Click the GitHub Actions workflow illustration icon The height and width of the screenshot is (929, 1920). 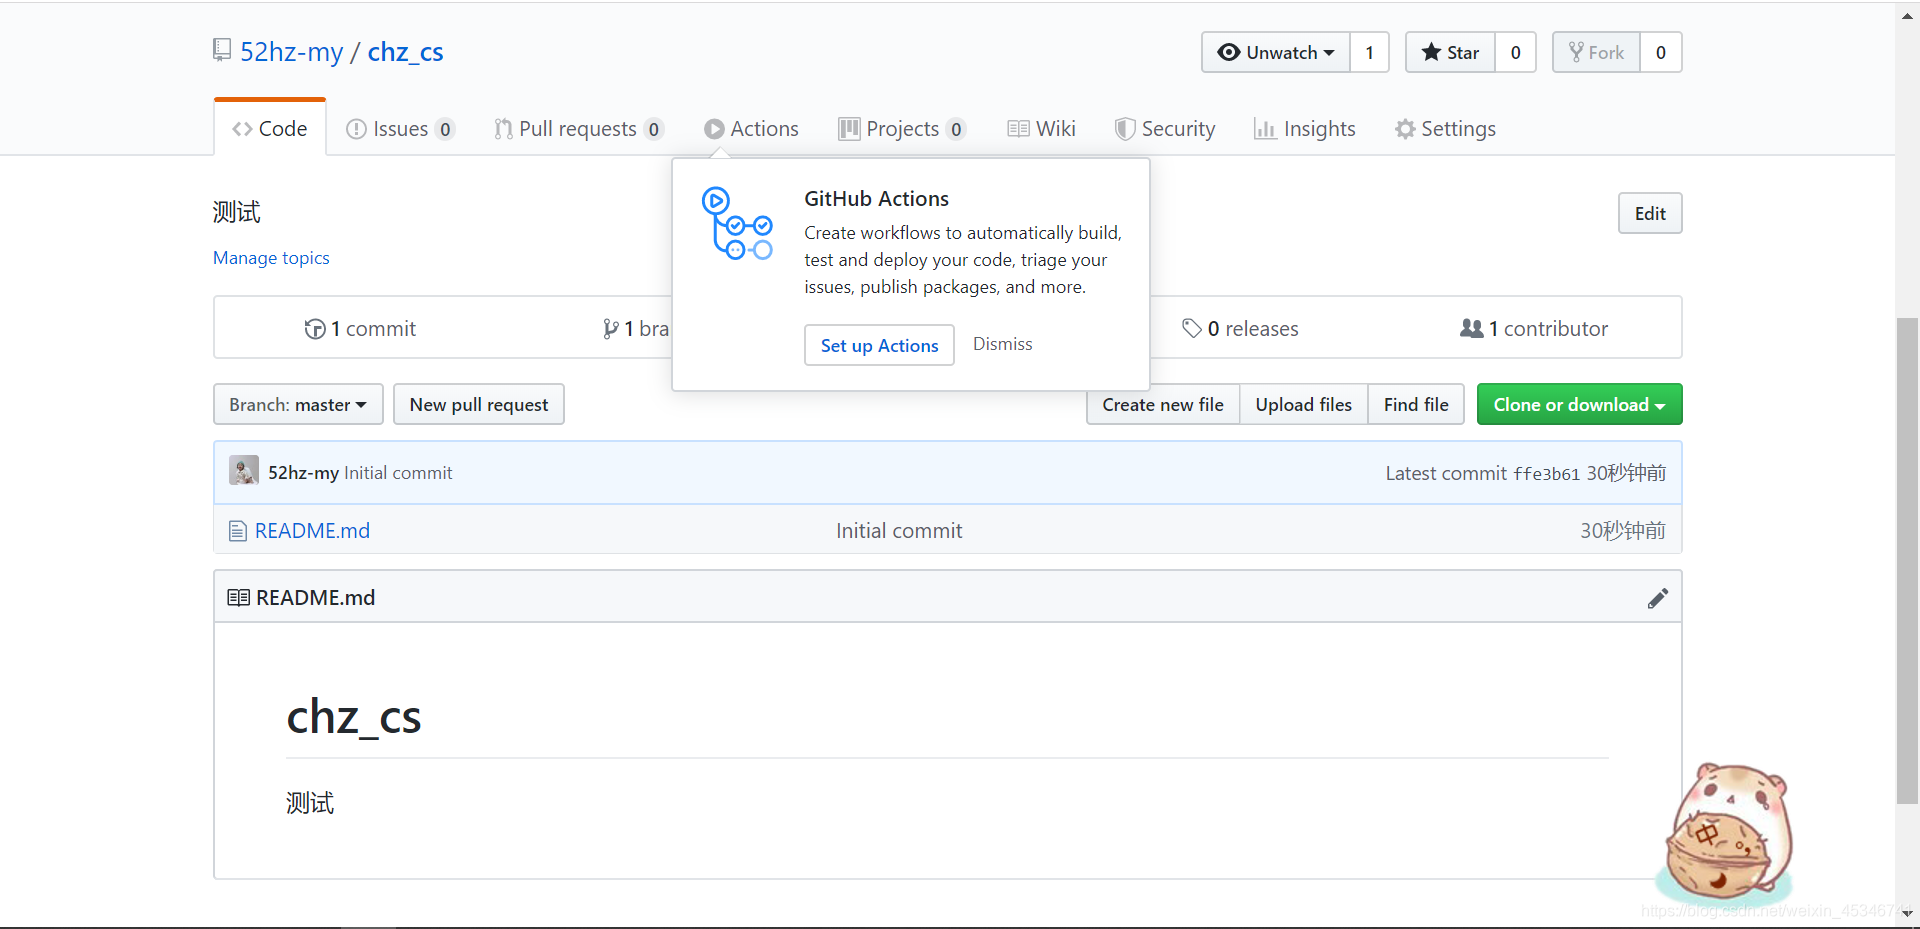pyautogui.click(x=737, y=223)
